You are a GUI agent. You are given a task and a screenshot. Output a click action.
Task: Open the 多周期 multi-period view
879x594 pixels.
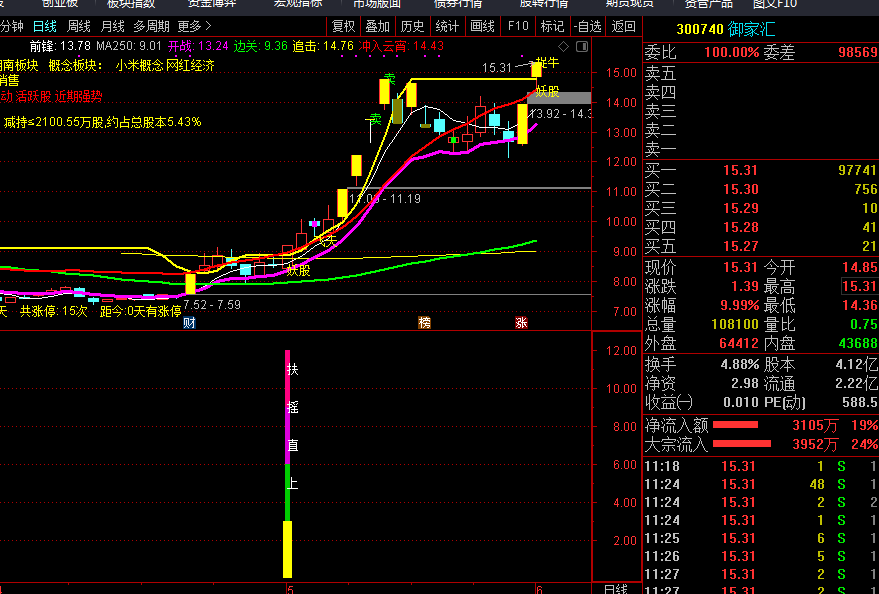(151, 26)
